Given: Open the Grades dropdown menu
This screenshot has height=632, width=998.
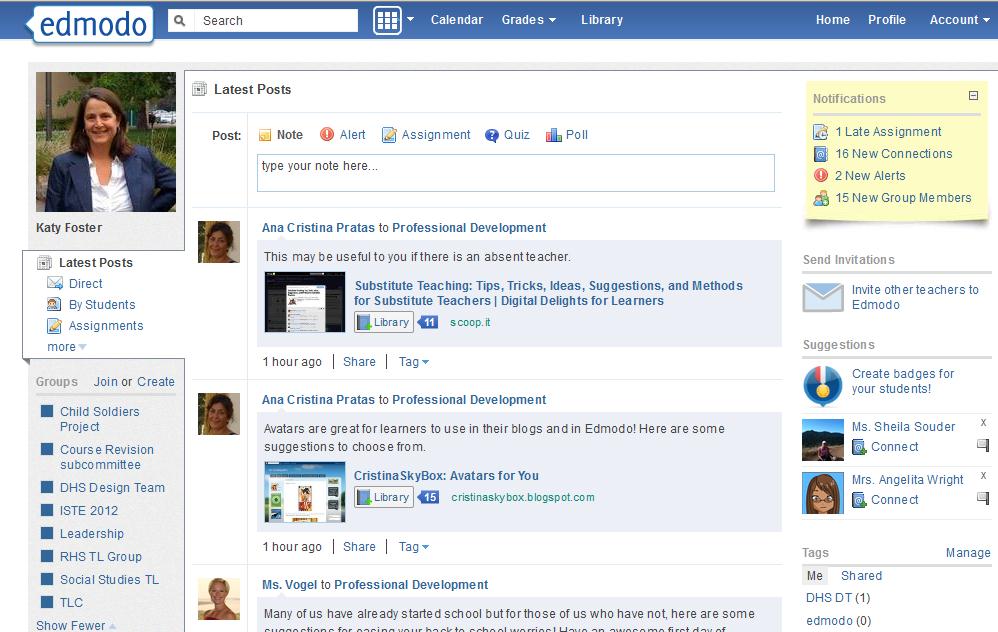Looking at the screenshot, I should 528,20.
